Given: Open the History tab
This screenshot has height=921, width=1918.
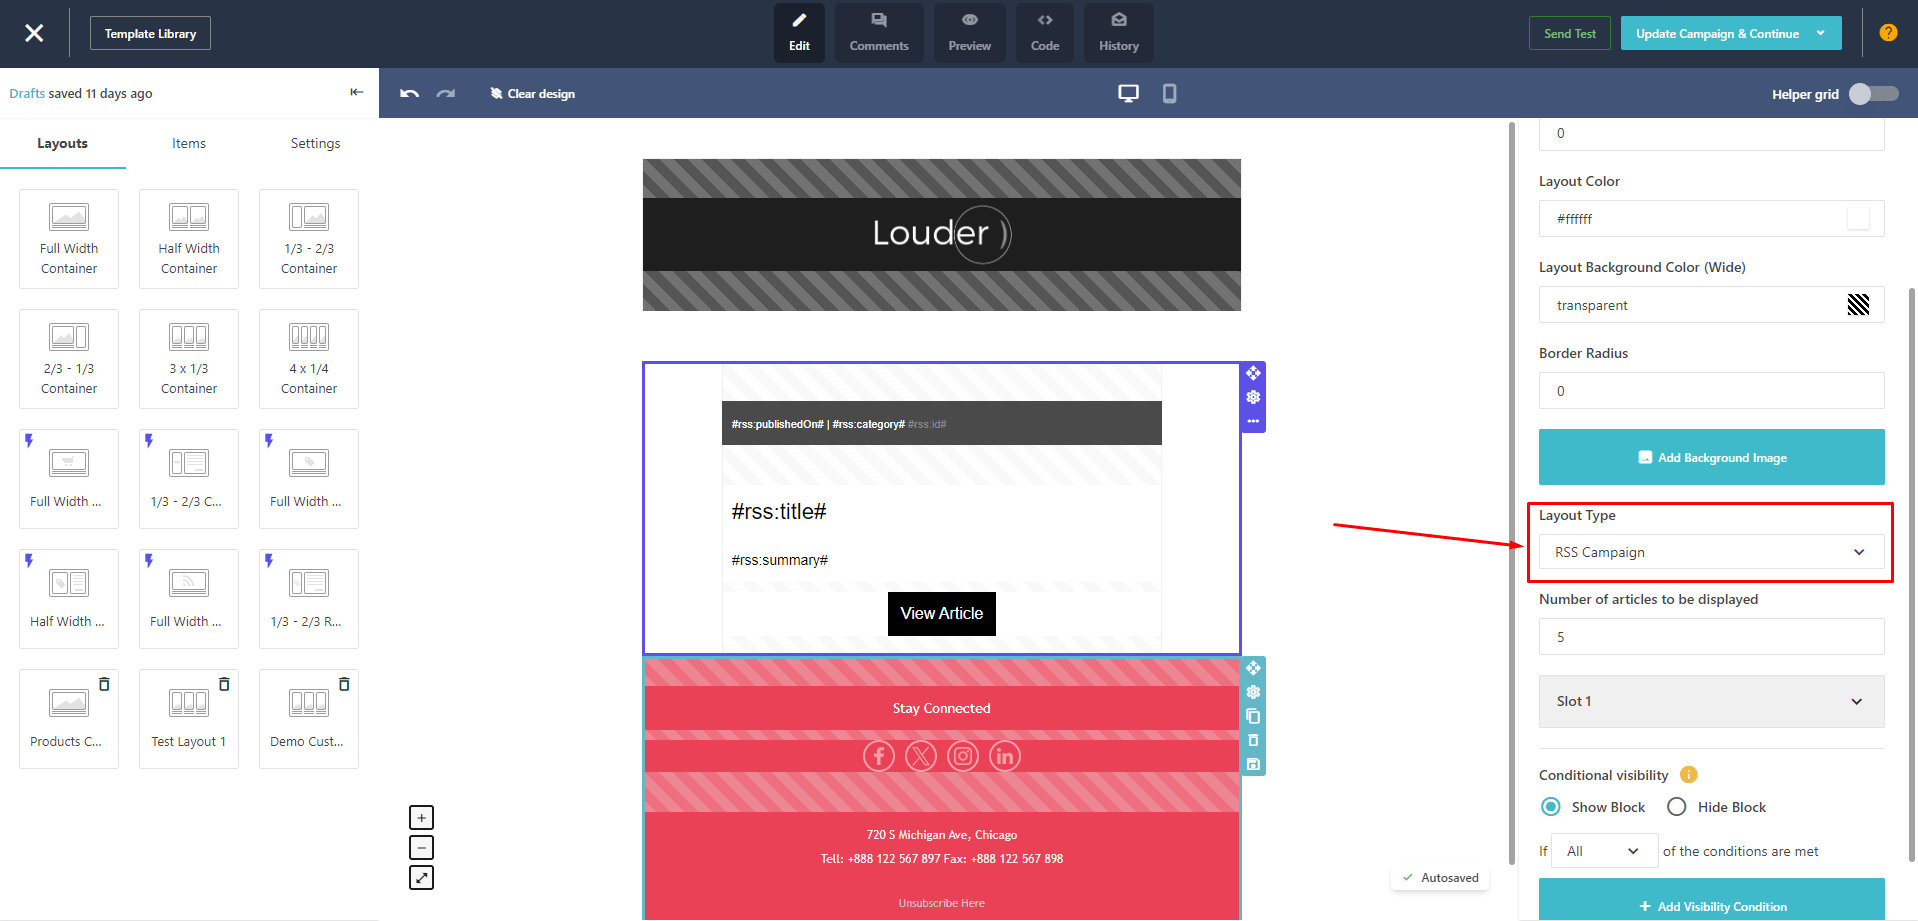Looking at the screenshot, I should pyautogui.click(x=1118, y=33).
